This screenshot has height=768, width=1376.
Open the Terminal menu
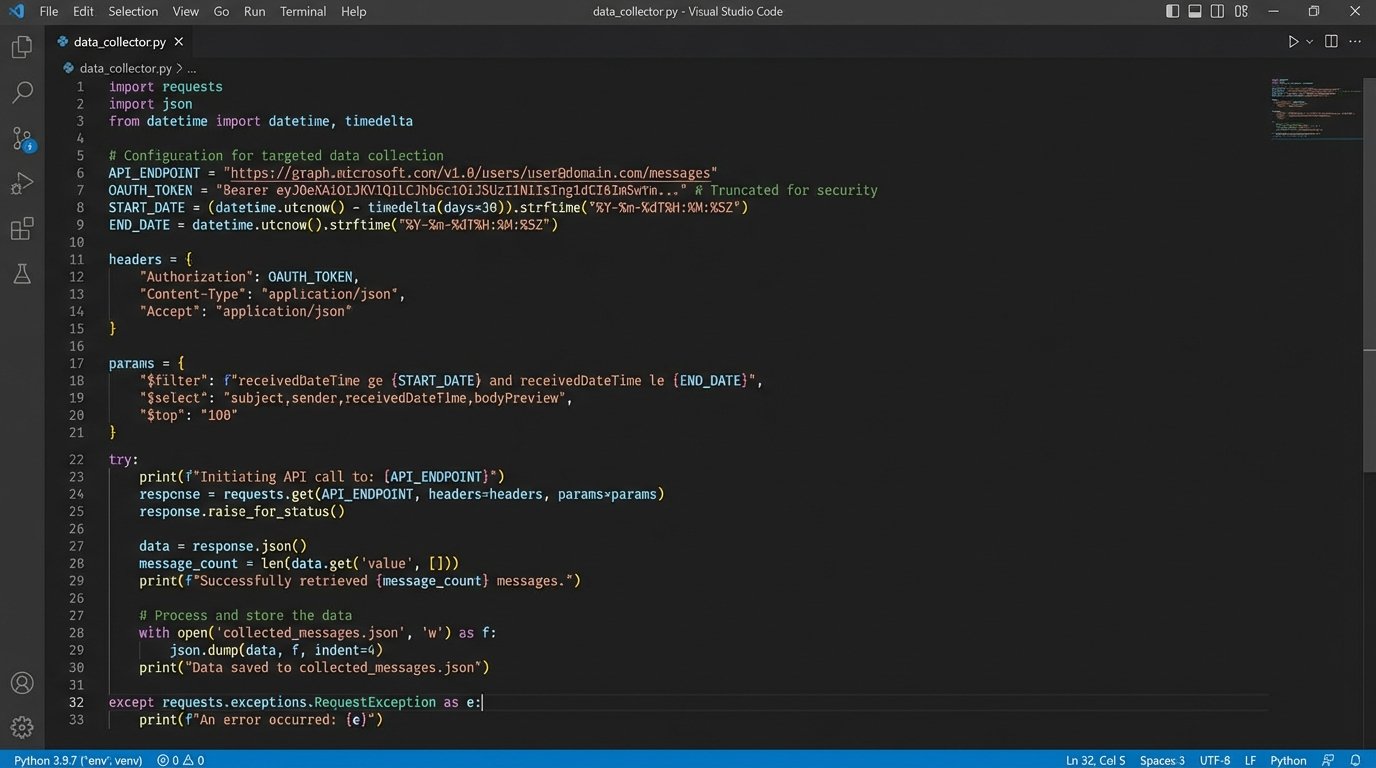303,11
